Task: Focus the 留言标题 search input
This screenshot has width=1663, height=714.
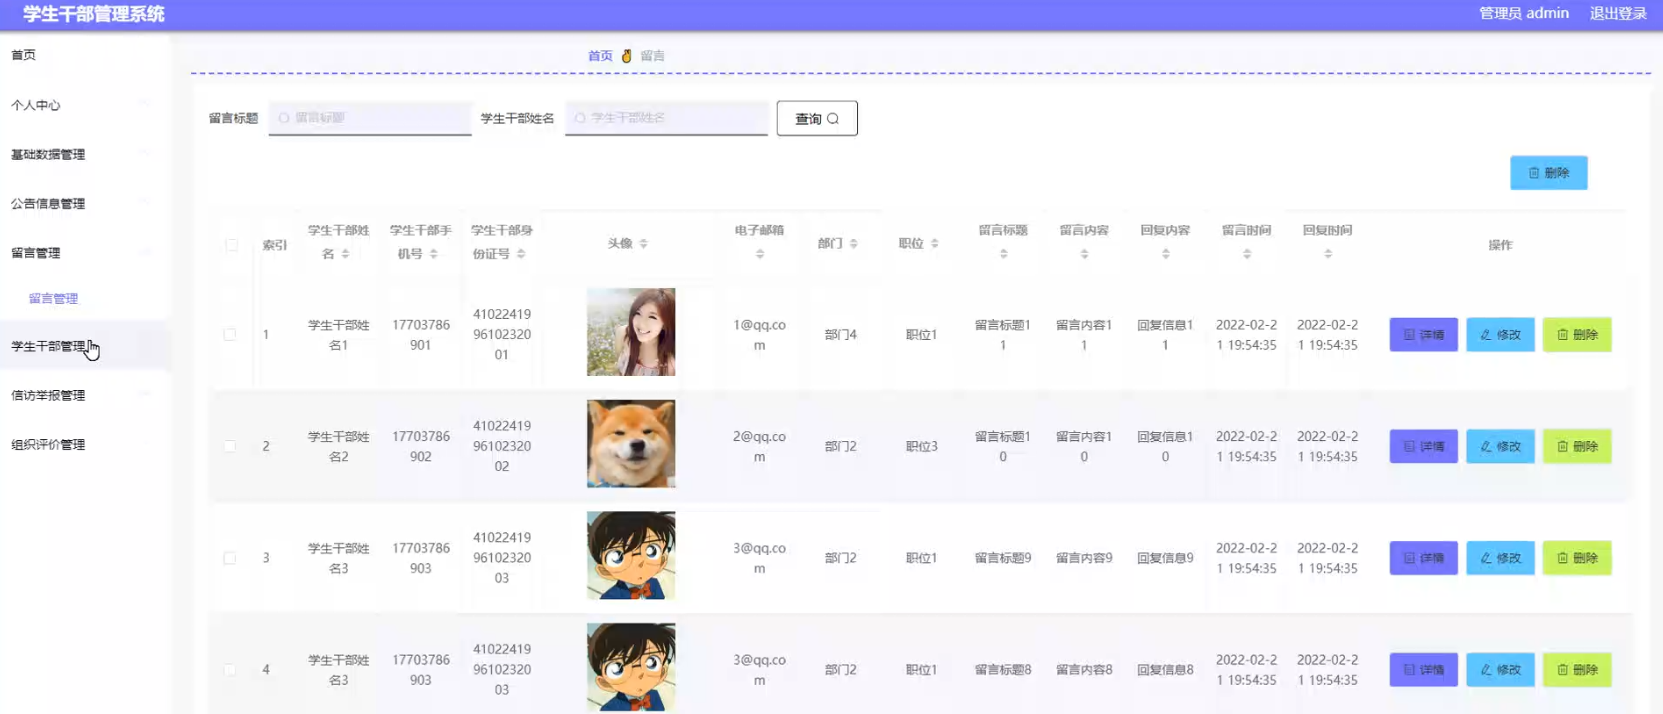Action: click(370, 118)
